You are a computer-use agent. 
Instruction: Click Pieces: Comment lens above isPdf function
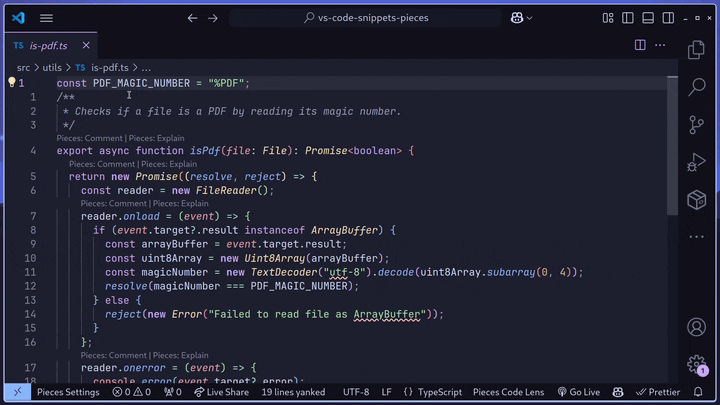pos(90,138)
